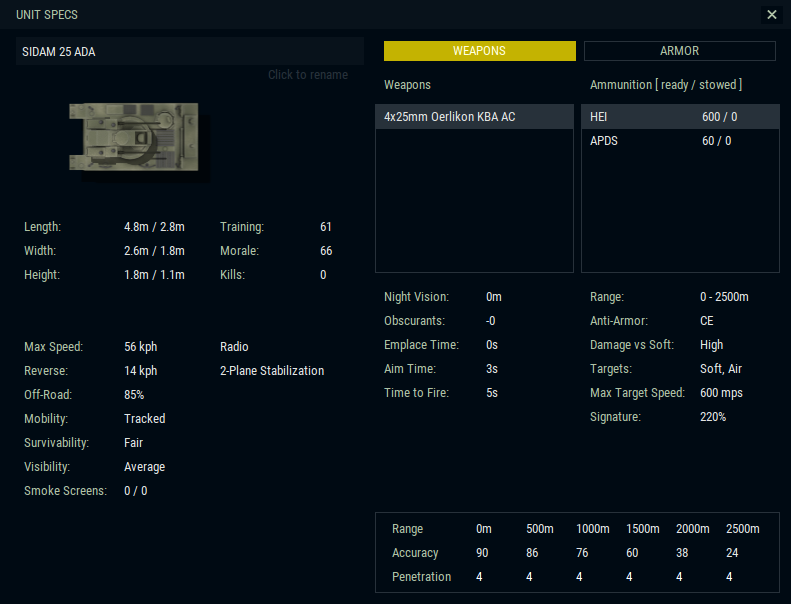
Task: Click the accuracy value 60 at 1500m
Action: coord(632,553)
